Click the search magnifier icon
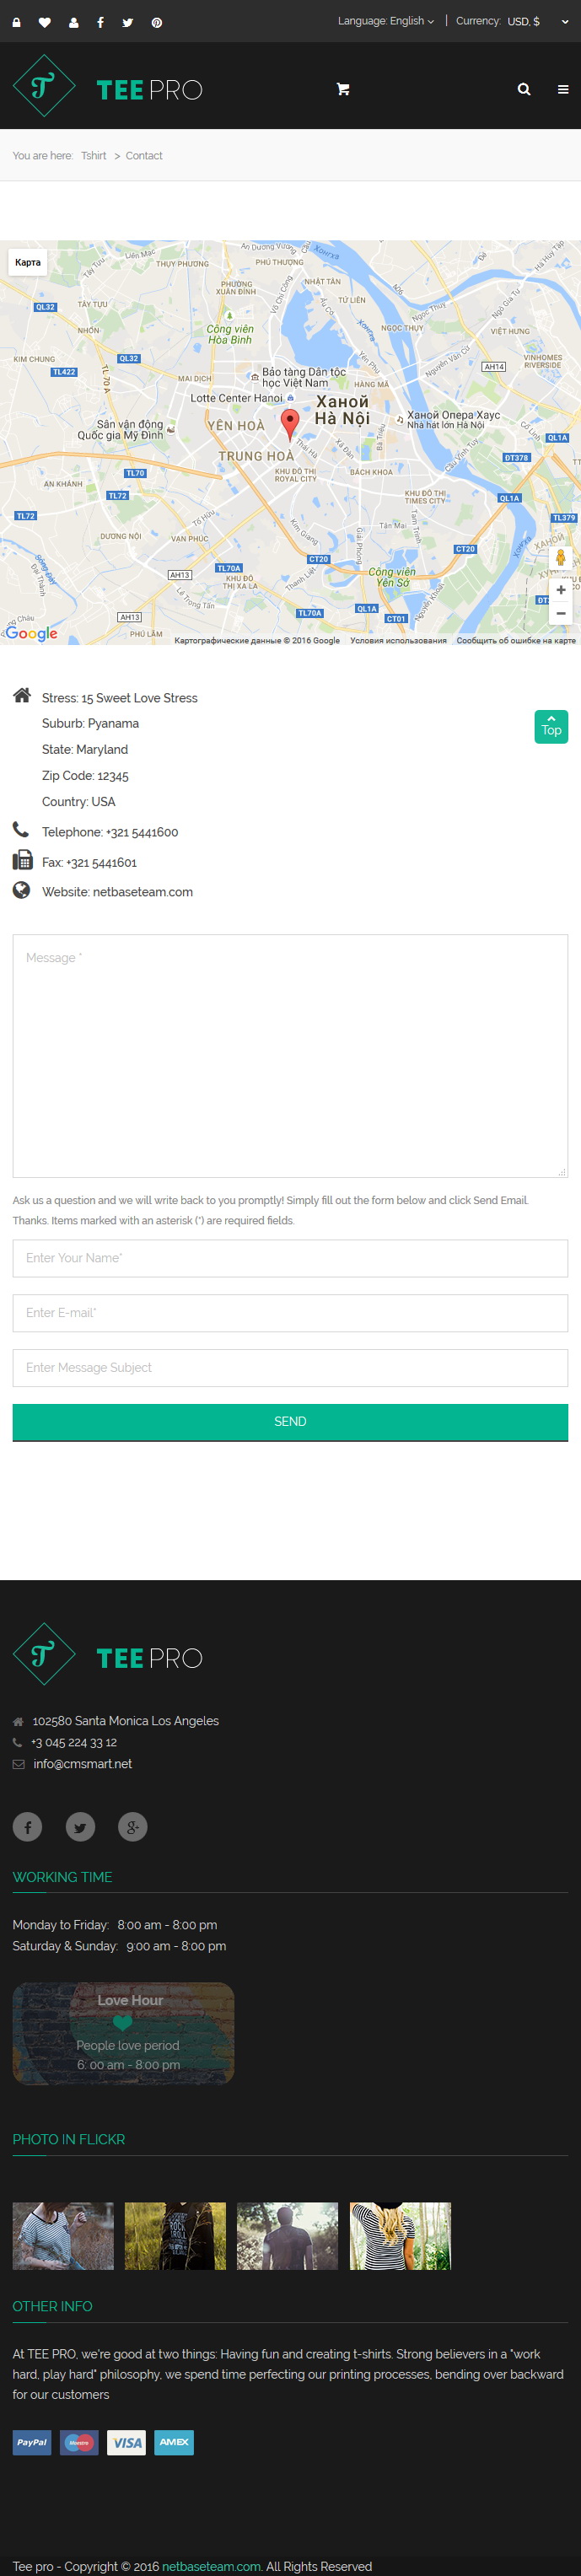The height and width of the screenshot is (2576, 581). point(524,89)
